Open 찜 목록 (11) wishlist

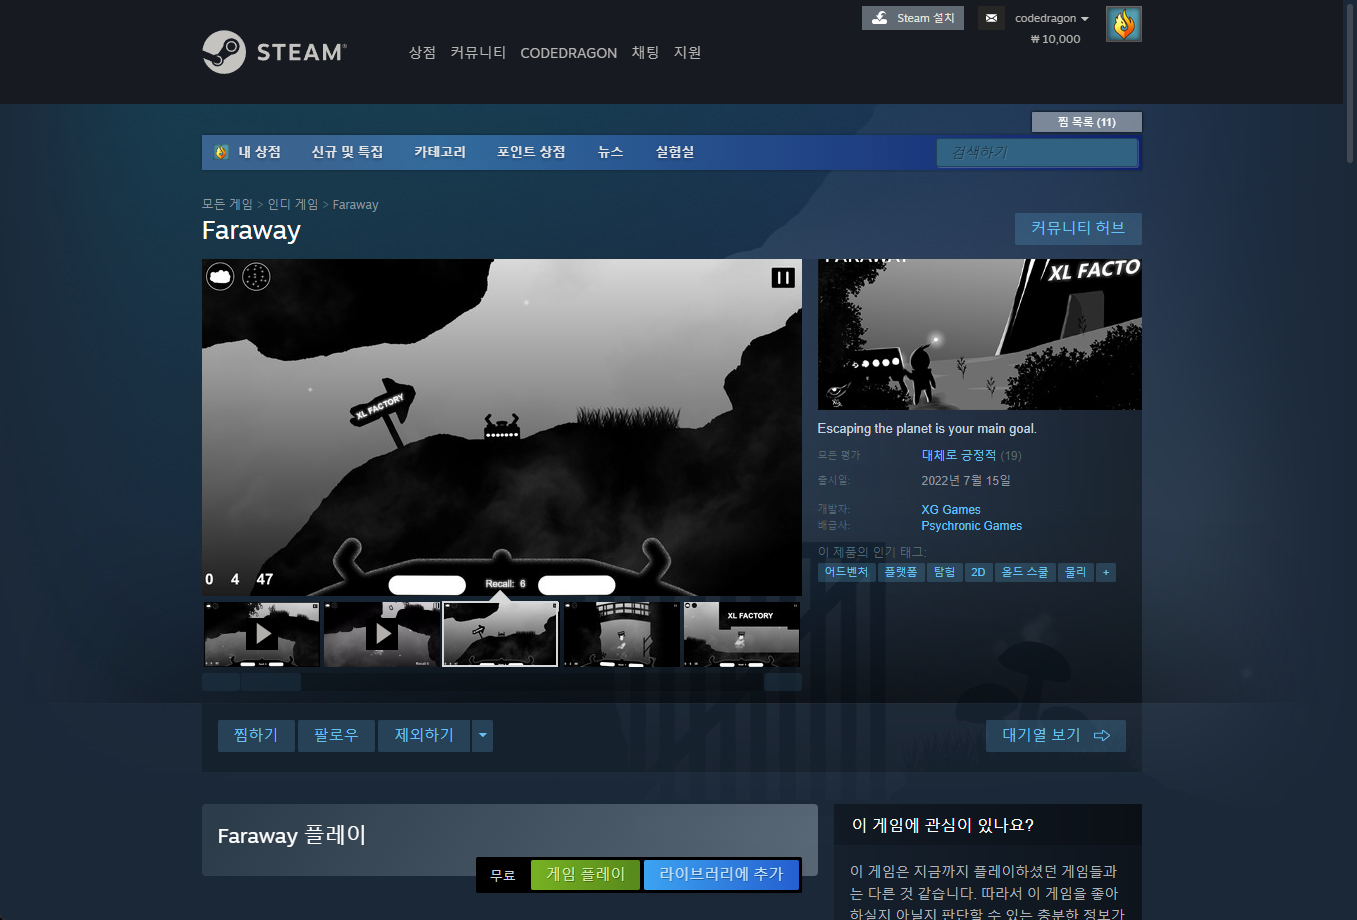1086,122
